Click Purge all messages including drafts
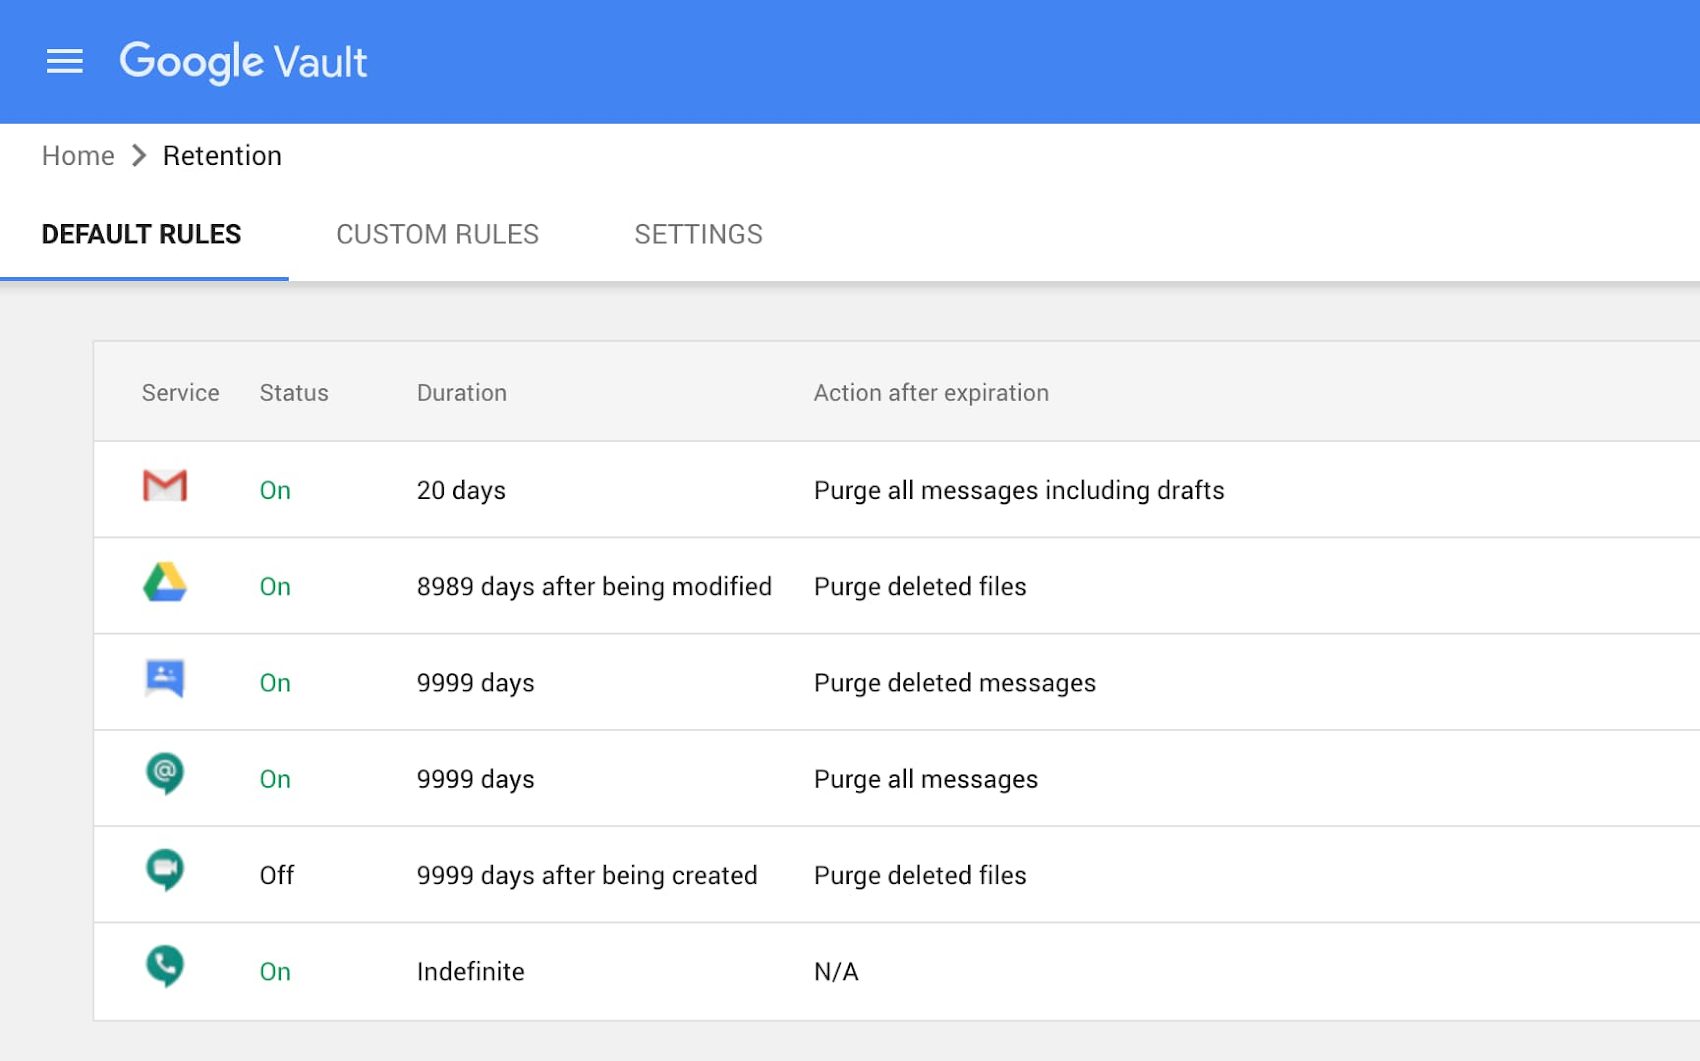 (1019, 490)
